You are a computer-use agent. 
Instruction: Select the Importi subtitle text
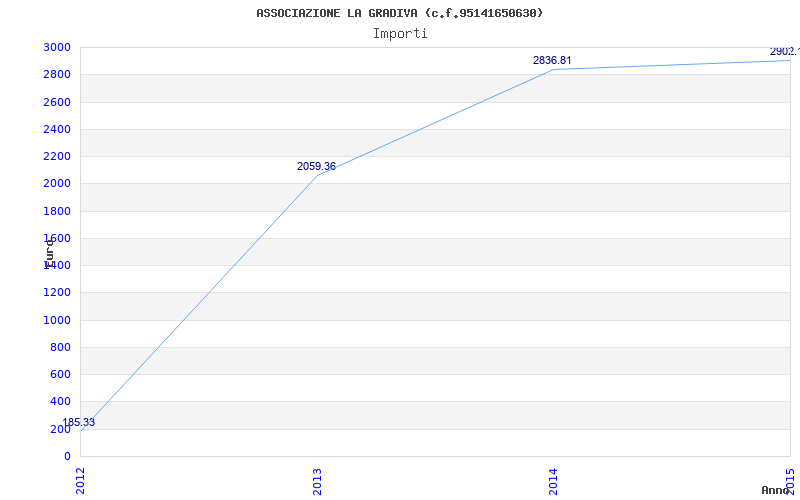(x=399, y=34)
